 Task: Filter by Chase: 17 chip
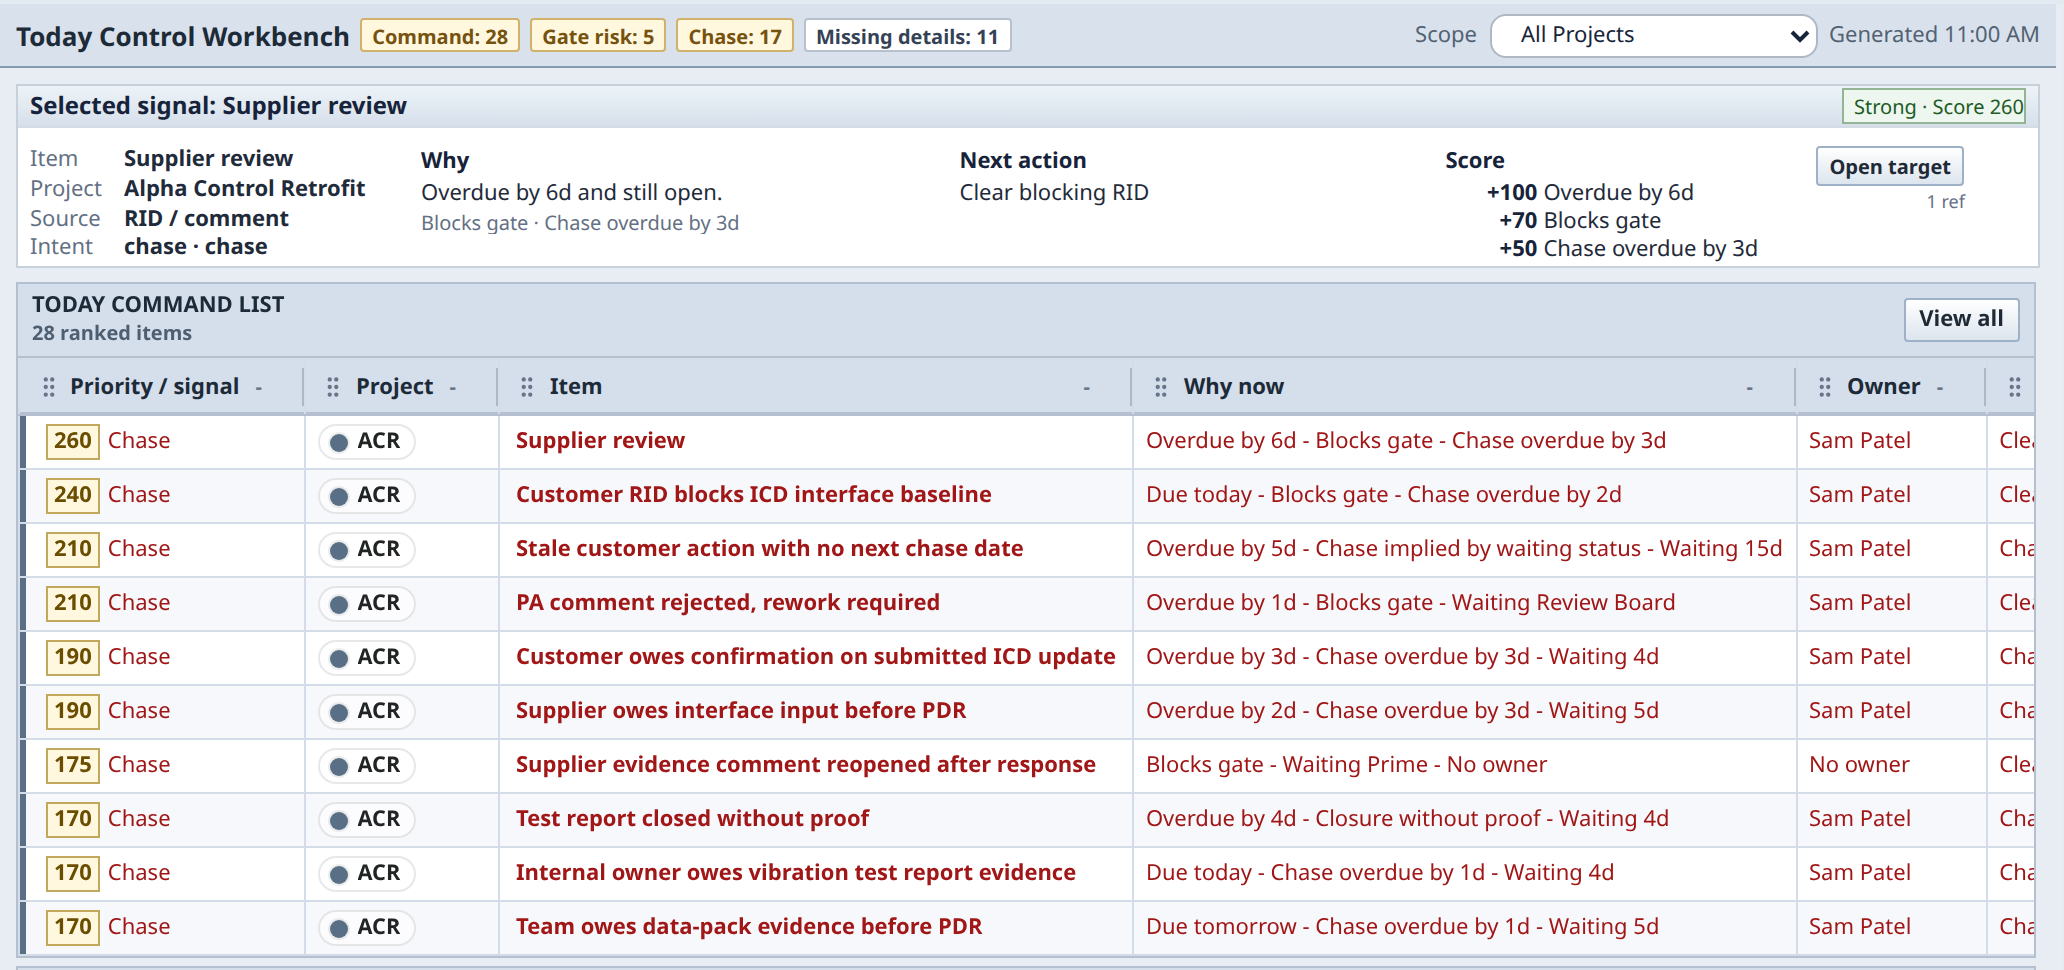click(735, 36)
